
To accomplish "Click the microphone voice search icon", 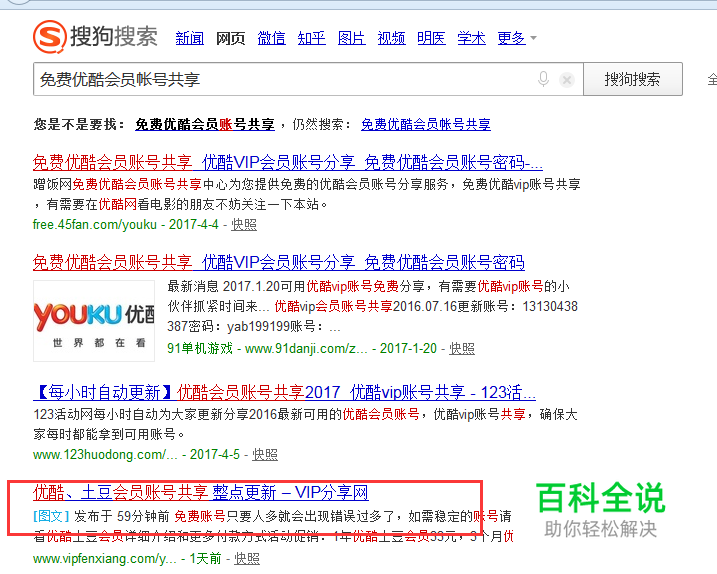I will point(543,79).
